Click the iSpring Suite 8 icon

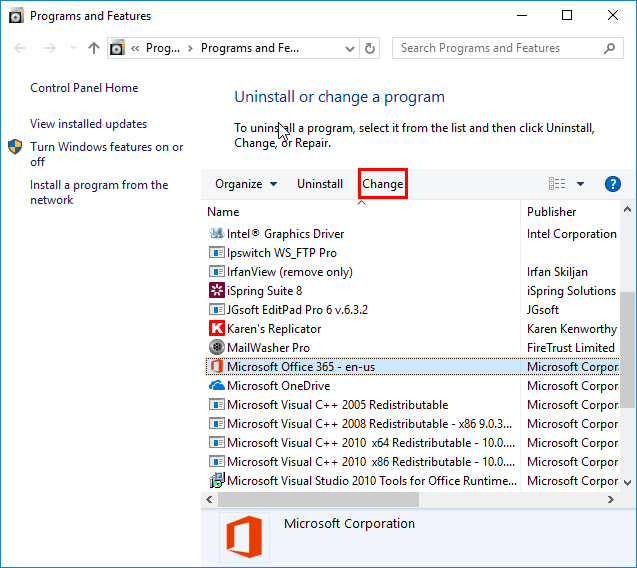coord(217,291)
